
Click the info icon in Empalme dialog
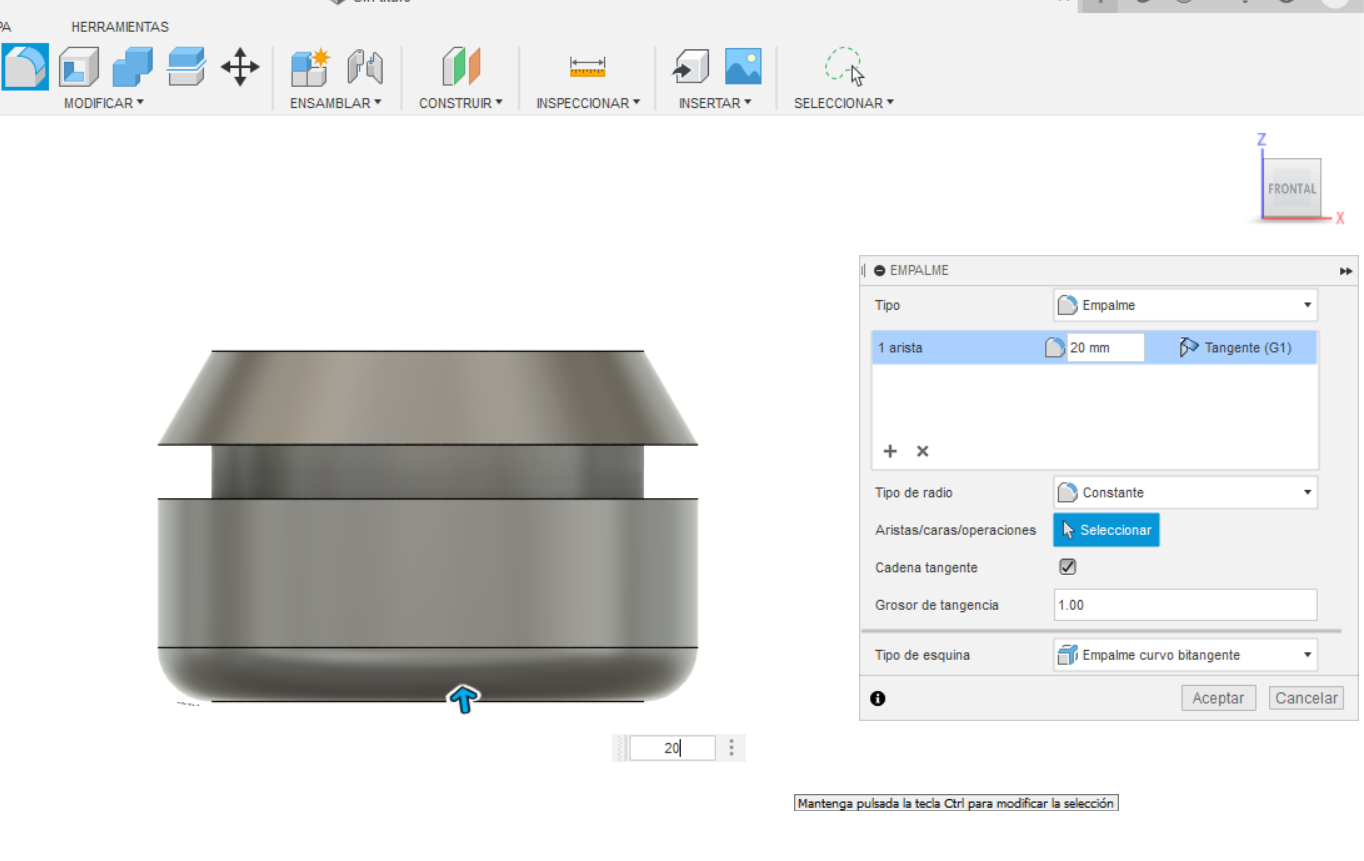[878, 698]
